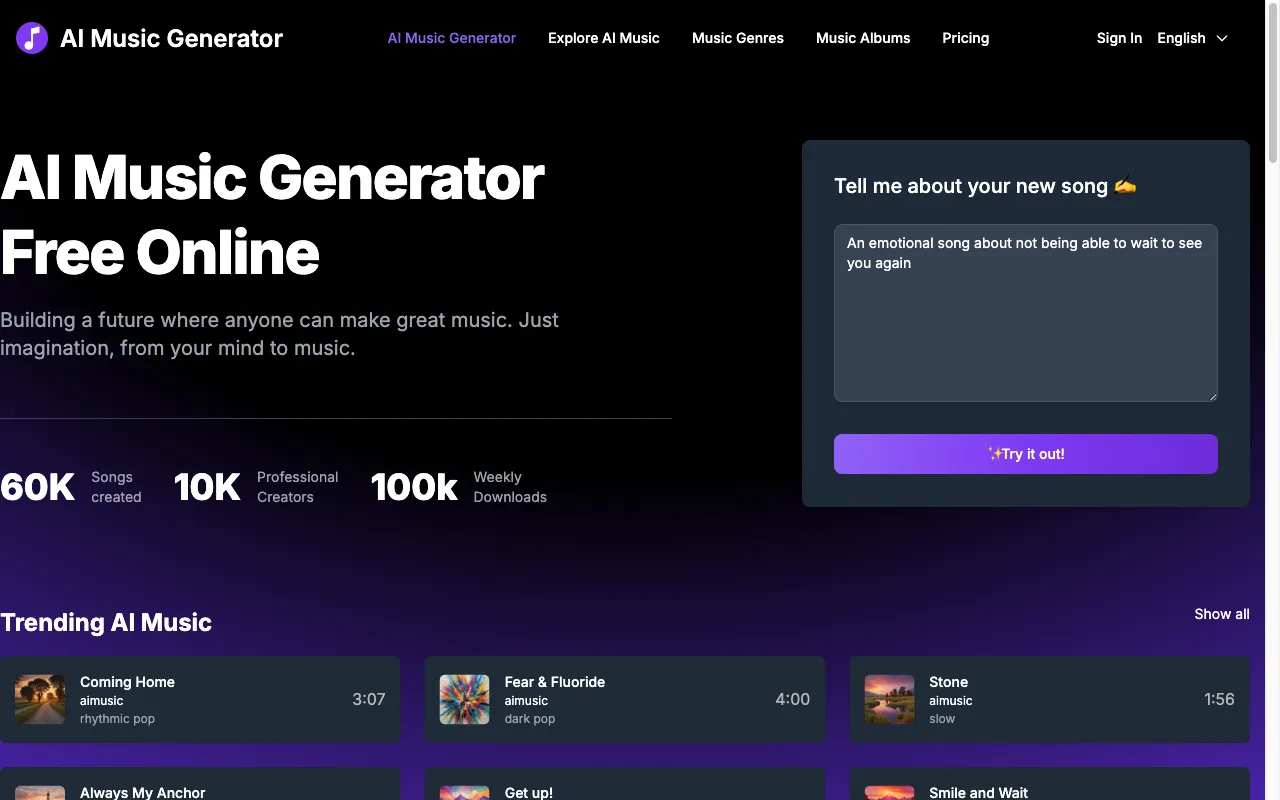
Task: Open the AI Music Generator brand title
Action: [x=171, y=38]
